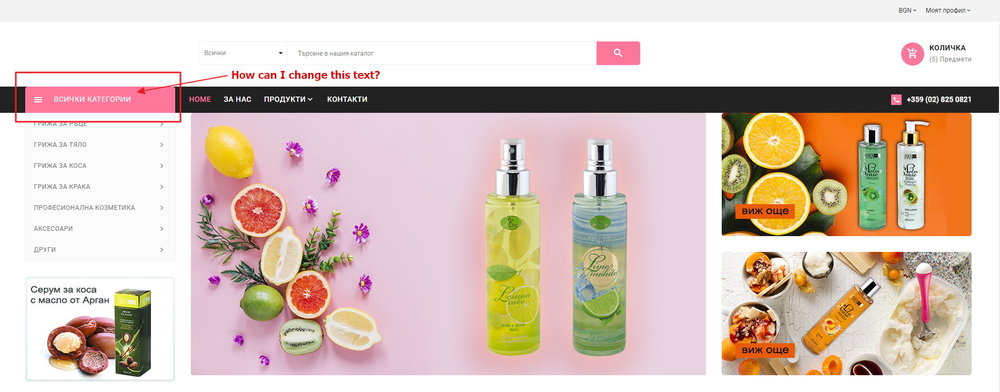The image size is (1000, 392).
Task: Open the BGN currency dropdown
Action: pos(907,10)
